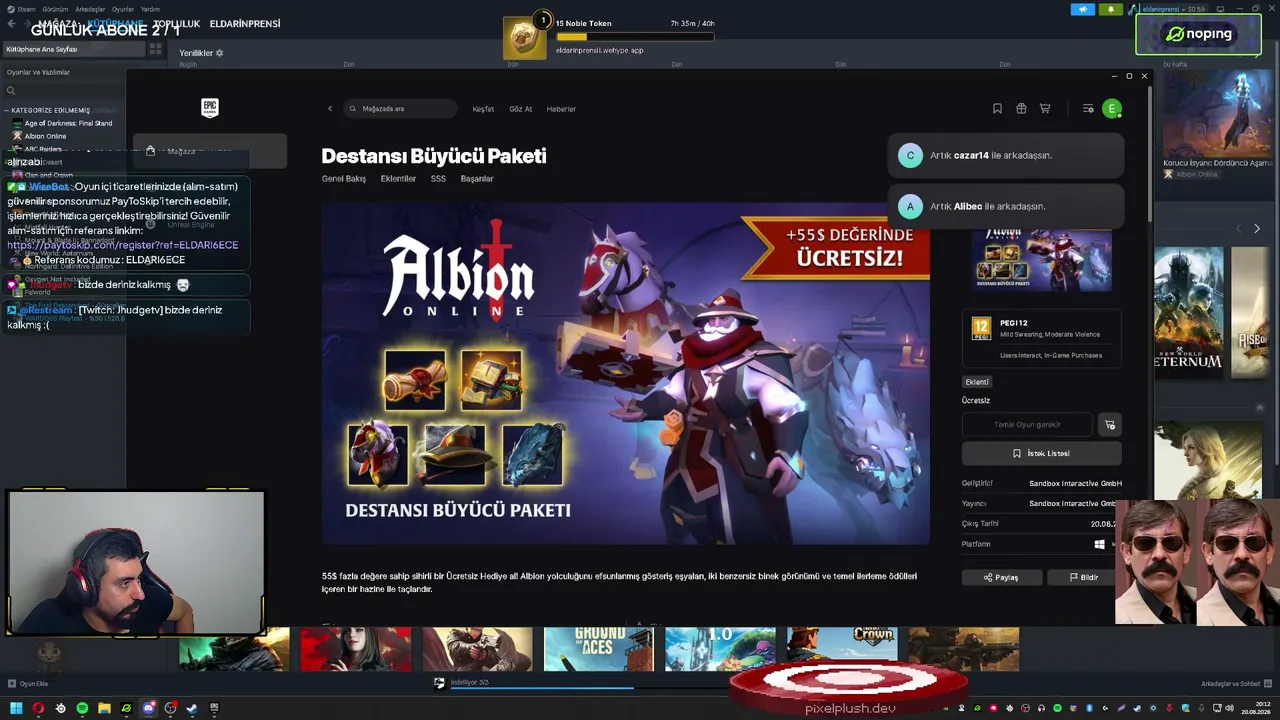Click Windows Start button
The width and height of the screenshot is (1280, 720).
[16, 708]
